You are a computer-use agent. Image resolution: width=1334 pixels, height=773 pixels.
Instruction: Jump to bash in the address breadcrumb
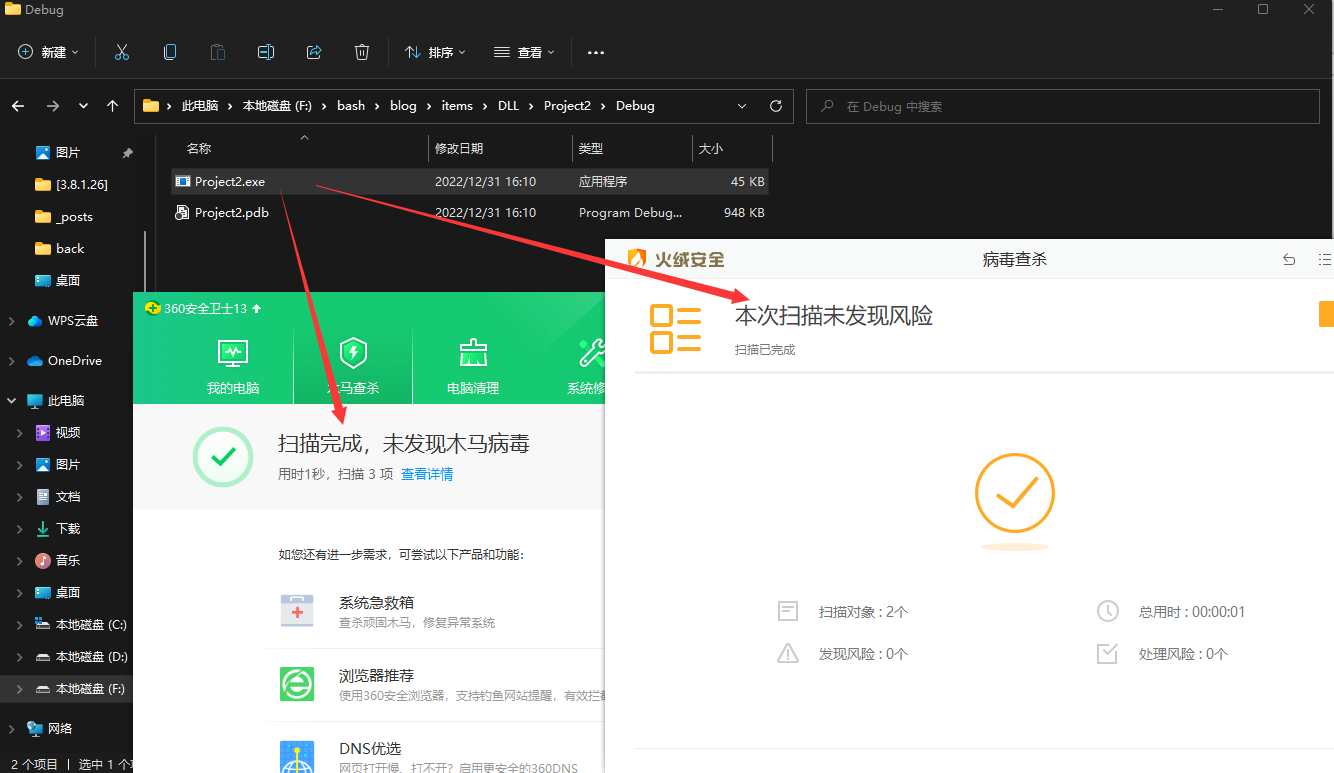tap(351, 106)
